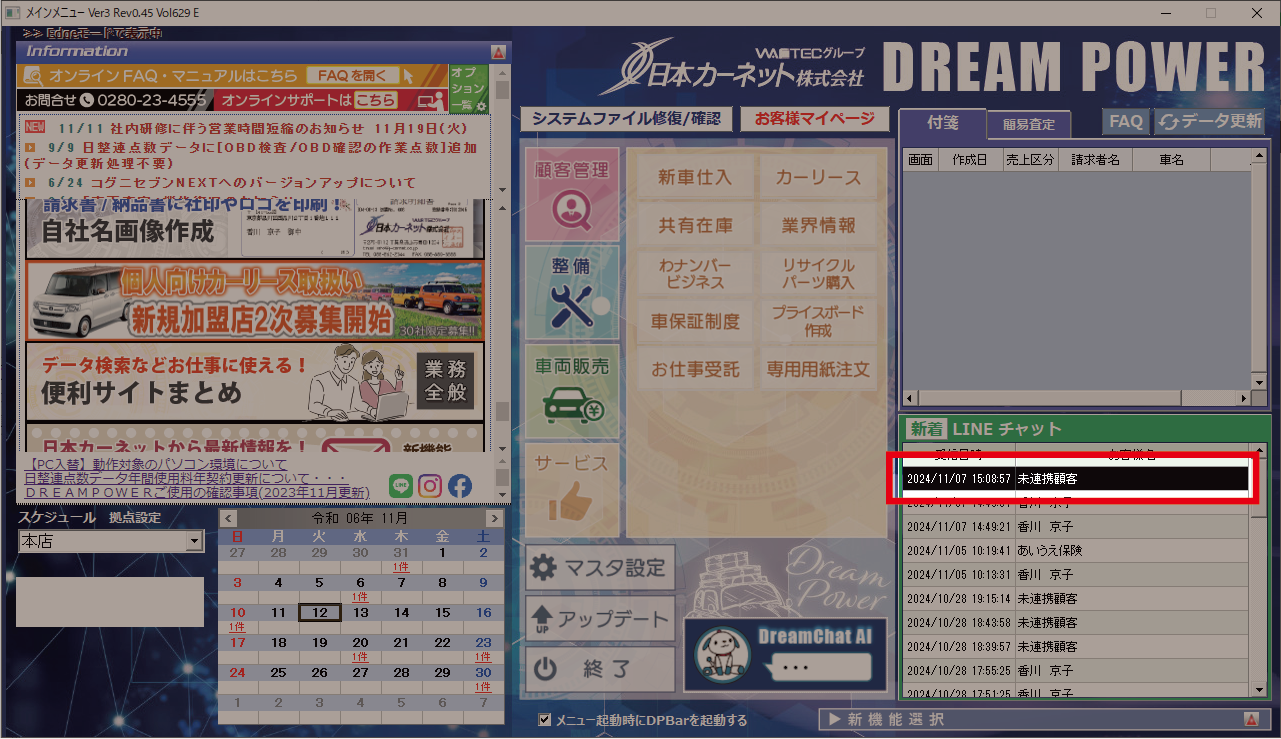Go to next month in calendar
This screenshot has width=1281, height=739.
coord(493,519)
